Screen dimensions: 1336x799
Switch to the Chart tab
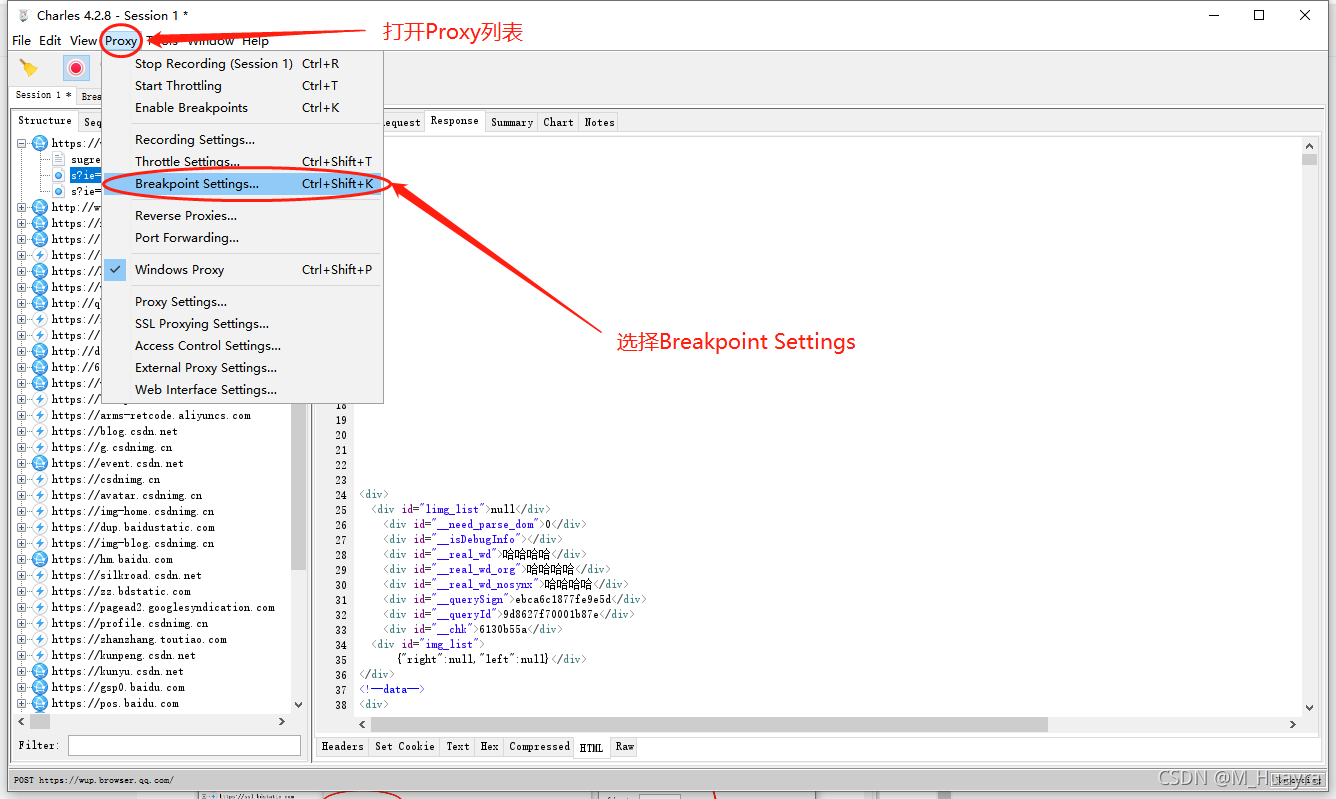point(558,122)
